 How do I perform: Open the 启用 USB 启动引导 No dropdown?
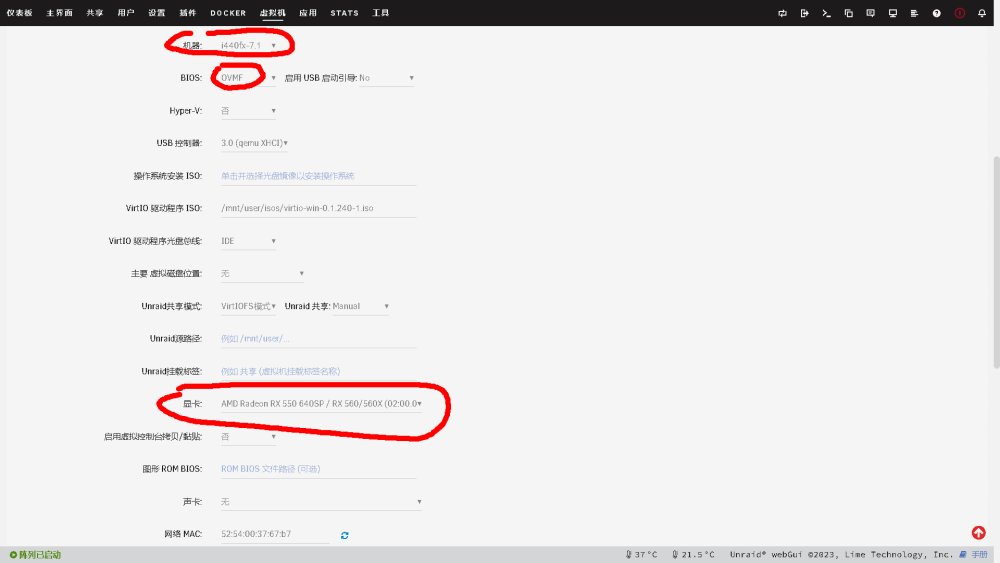386,78
